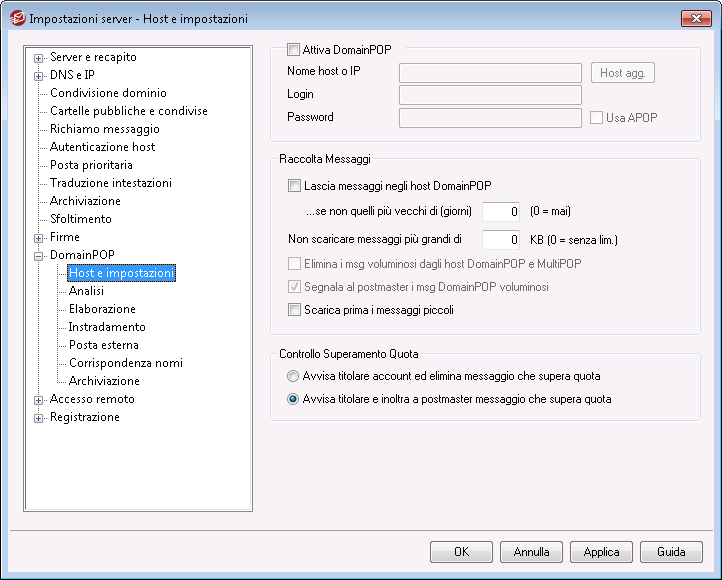722x580 pixels.
Task: Click the Applica button
Action: pos(601,551)
